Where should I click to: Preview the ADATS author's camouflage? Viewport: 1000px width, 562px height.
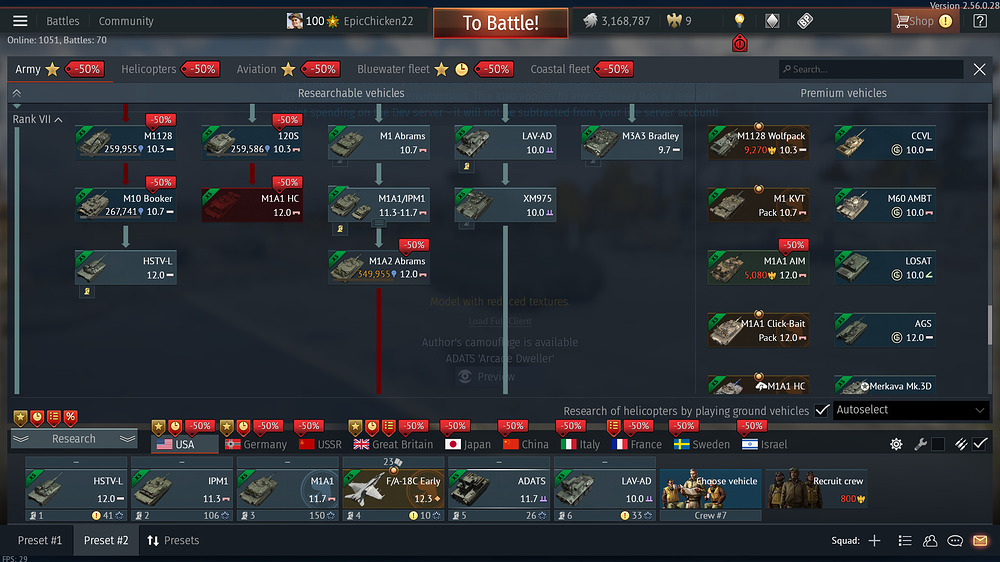point(487,377)
